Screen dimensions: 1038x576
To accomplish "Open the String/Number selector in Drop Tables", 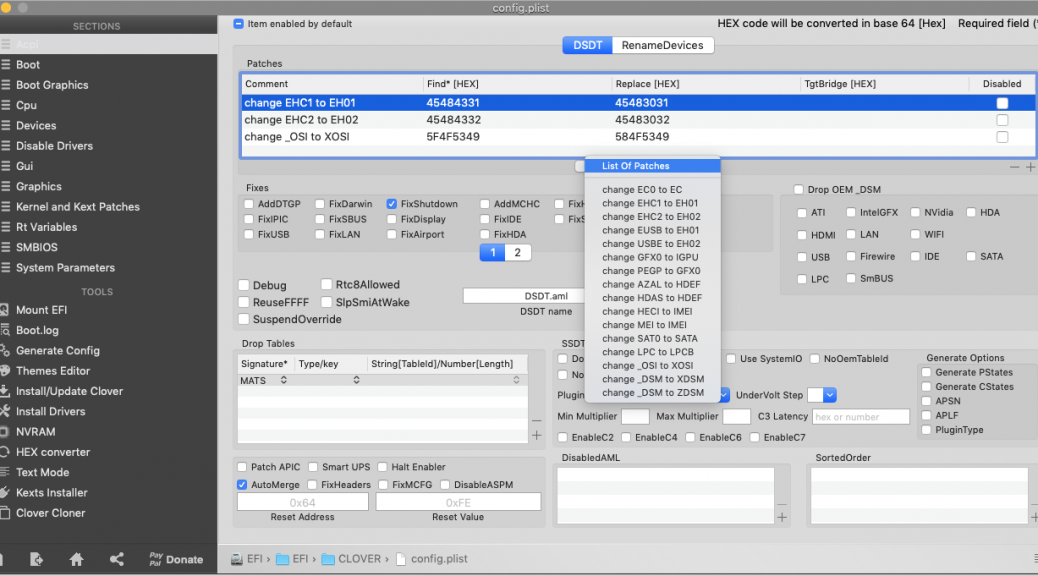I will point(516,380).
